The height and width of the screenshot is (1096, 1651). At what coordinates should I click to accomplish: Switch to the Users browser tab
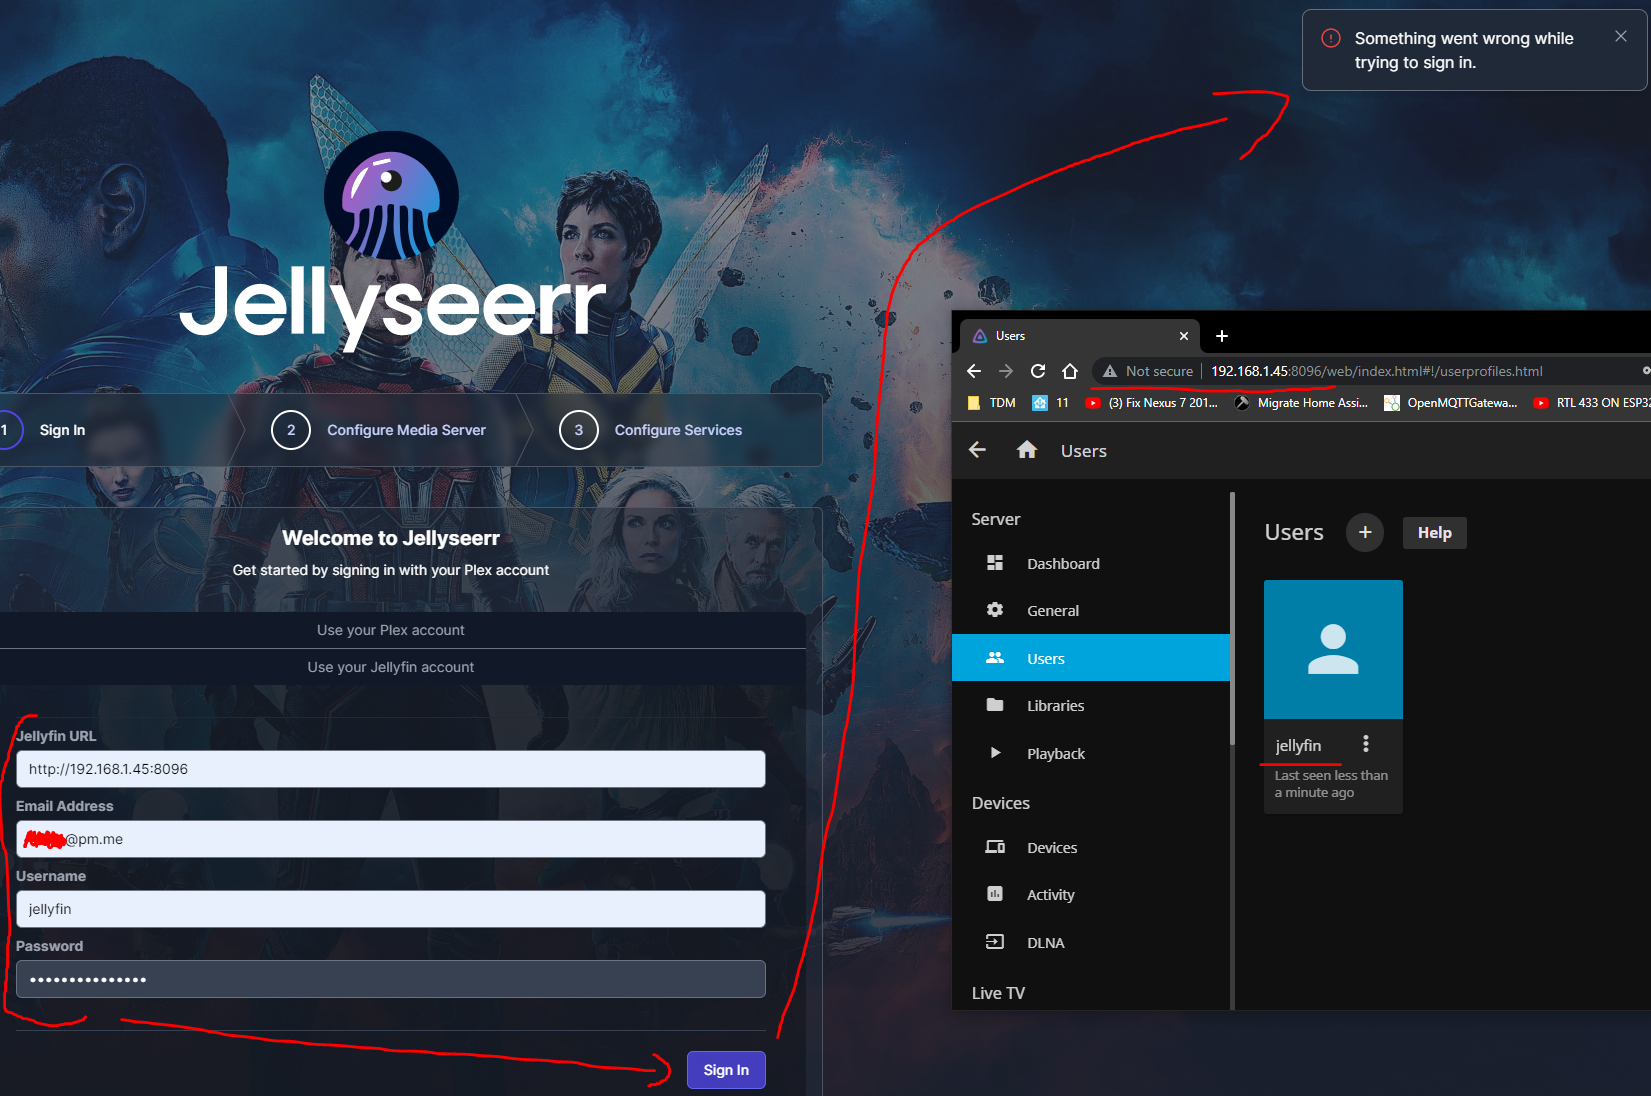[x=1009, y=336]
